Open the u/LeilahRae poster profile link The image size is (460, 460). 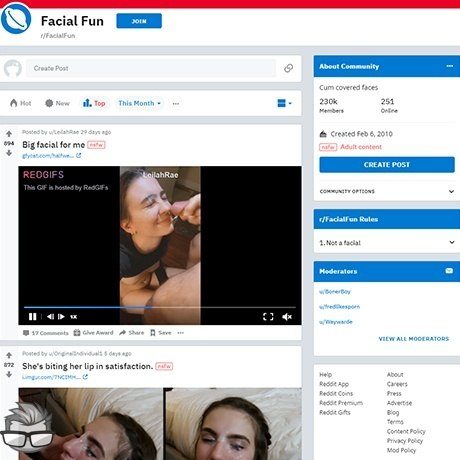pyautogui.click(x=64, y=132)
